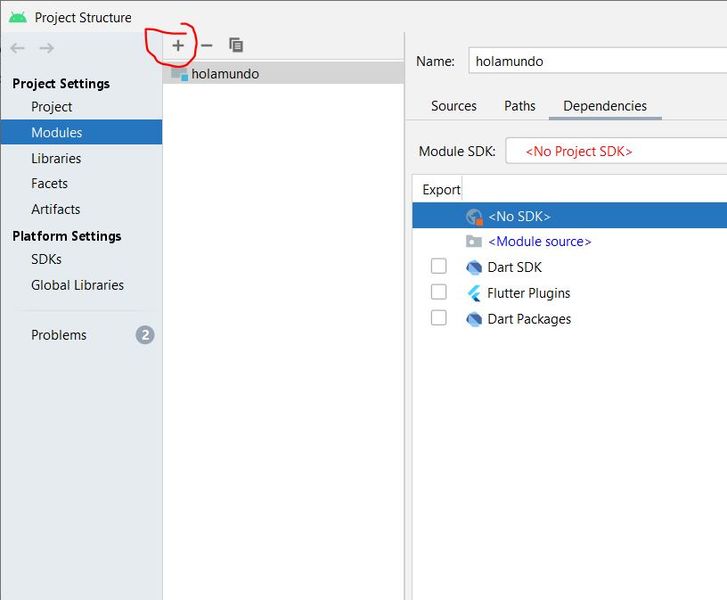Select the <No SDK> dependency row

pyautogui.click(x=569, y=215)
